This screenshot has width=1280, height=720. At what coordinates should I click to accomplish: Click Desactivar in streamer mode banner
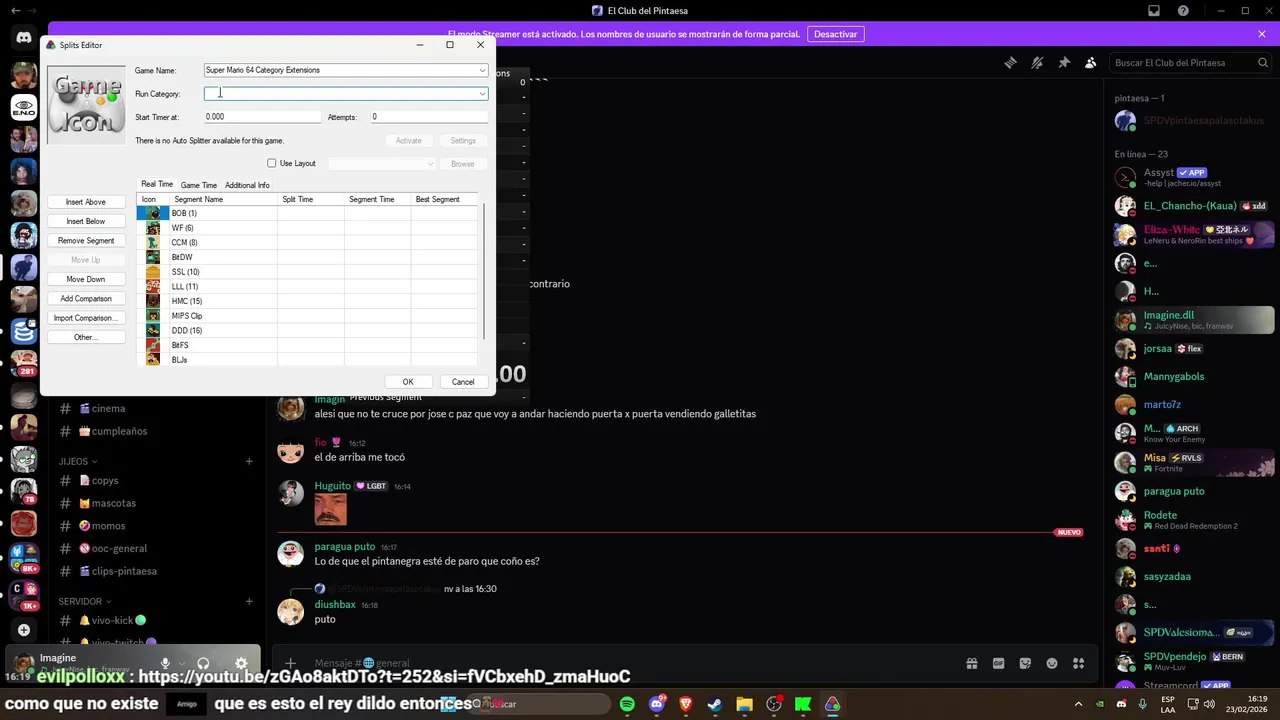point(835,34)
